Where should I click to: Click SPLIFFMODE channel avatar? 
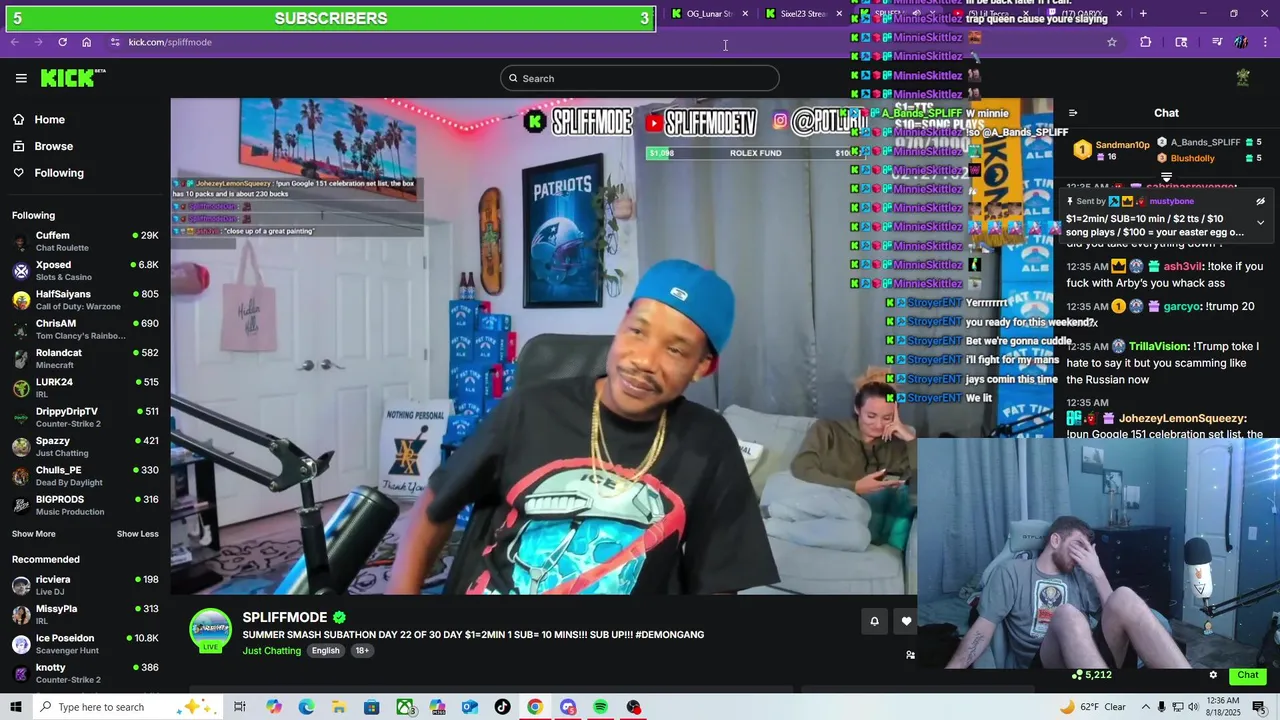pyautogui.click(x=210, y=630)
